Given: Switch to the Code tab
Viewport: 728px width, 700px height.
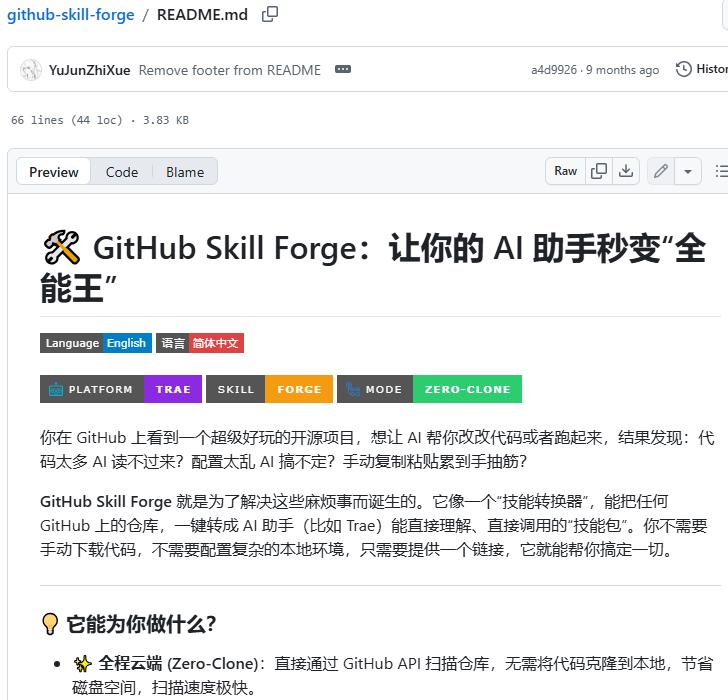Looking at the screenshot, I should [122, 172].
